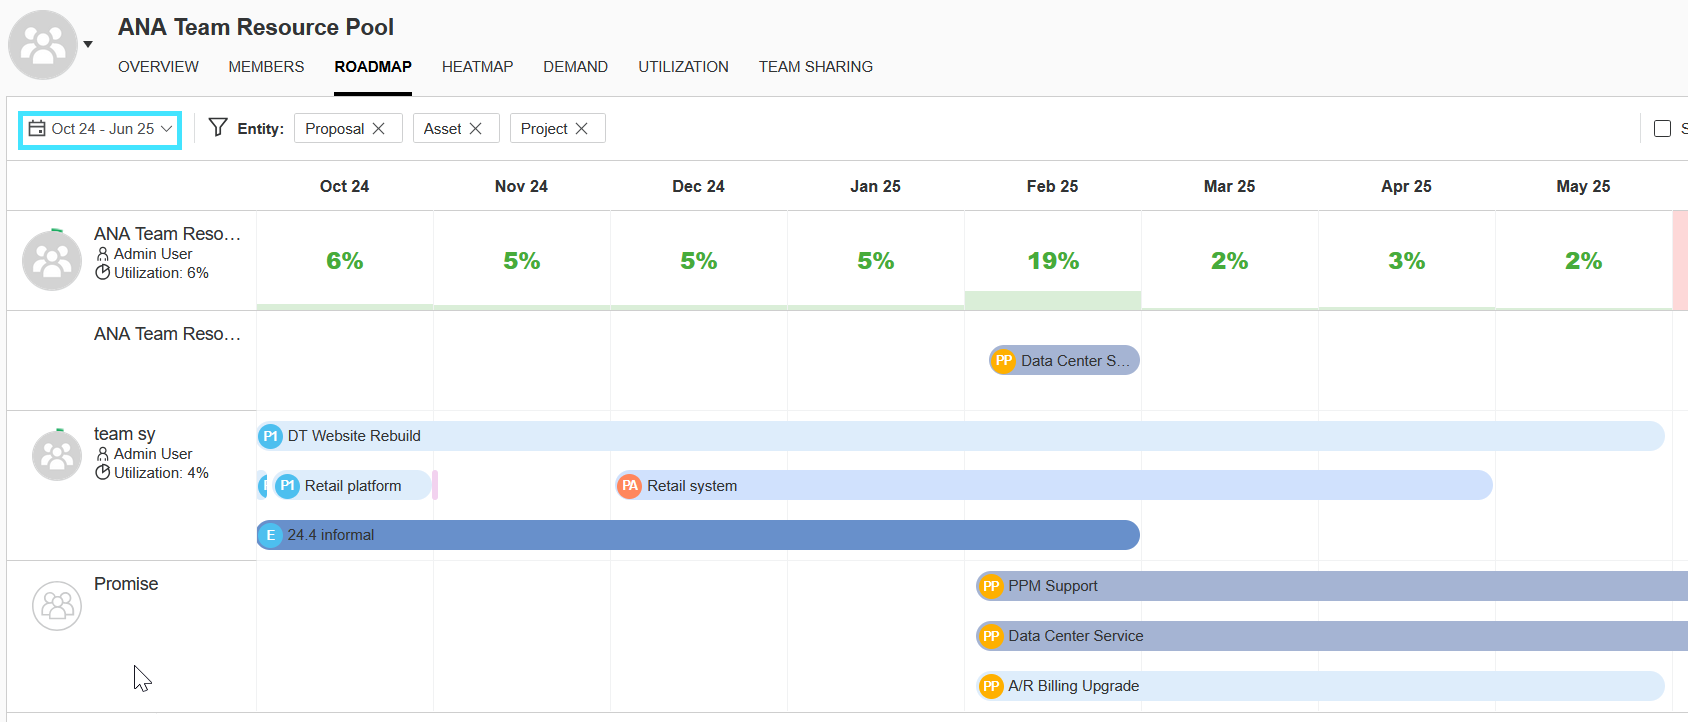
Task: Click the team sy avatar icon
Action: (57, 455)
